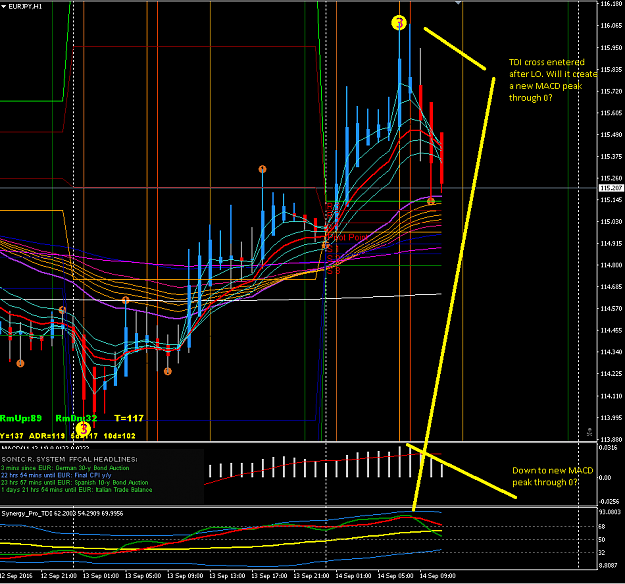Click orange circle marker atop 13 Sep 17:00 candle

point(262,169)
